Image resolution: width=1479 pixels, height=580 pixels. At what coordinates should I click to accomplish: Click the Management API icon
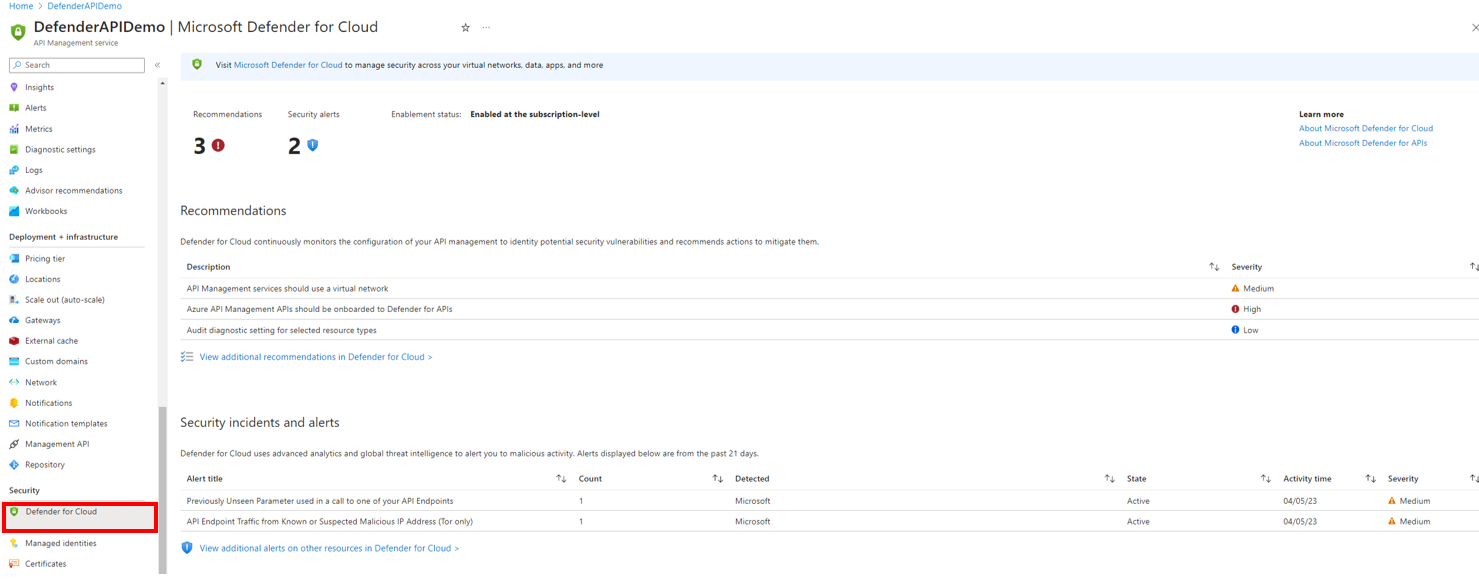coord(14,444)
